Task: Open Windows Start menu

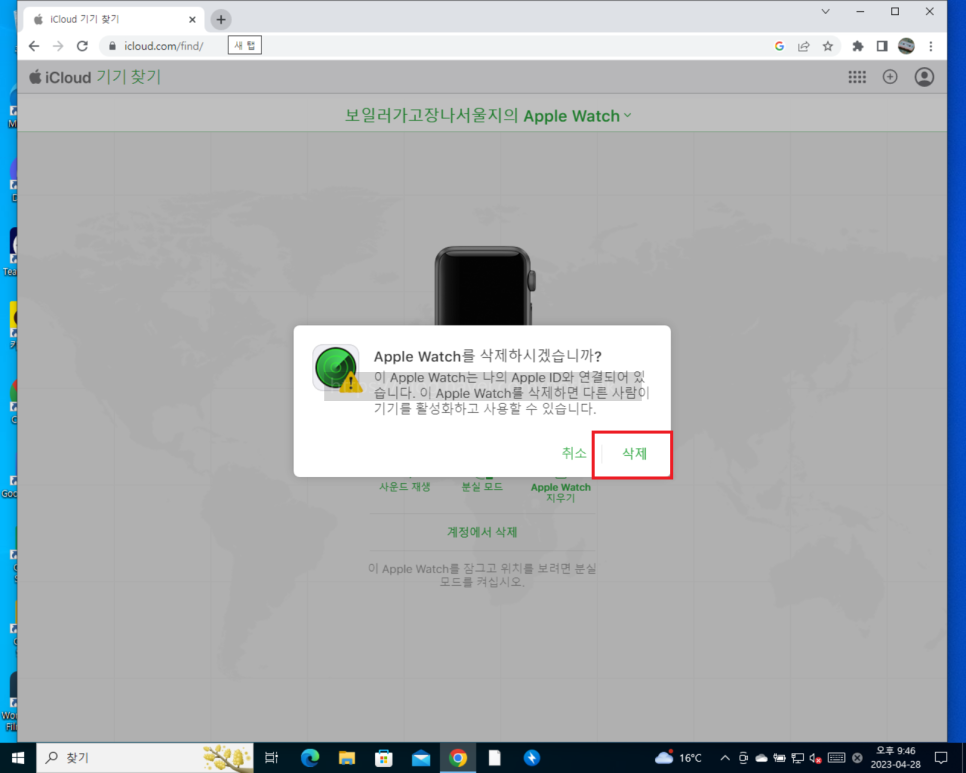Action: (x=17, y=758)
